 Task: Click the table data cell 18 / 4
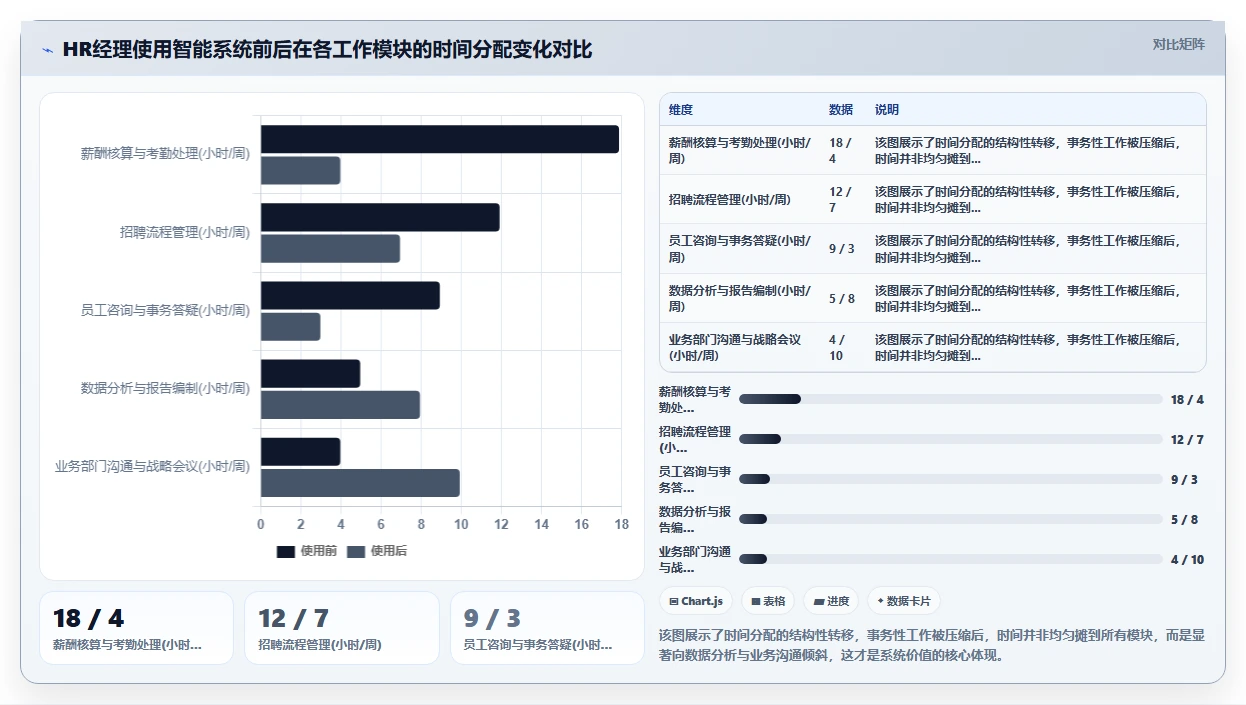[844, 150]
